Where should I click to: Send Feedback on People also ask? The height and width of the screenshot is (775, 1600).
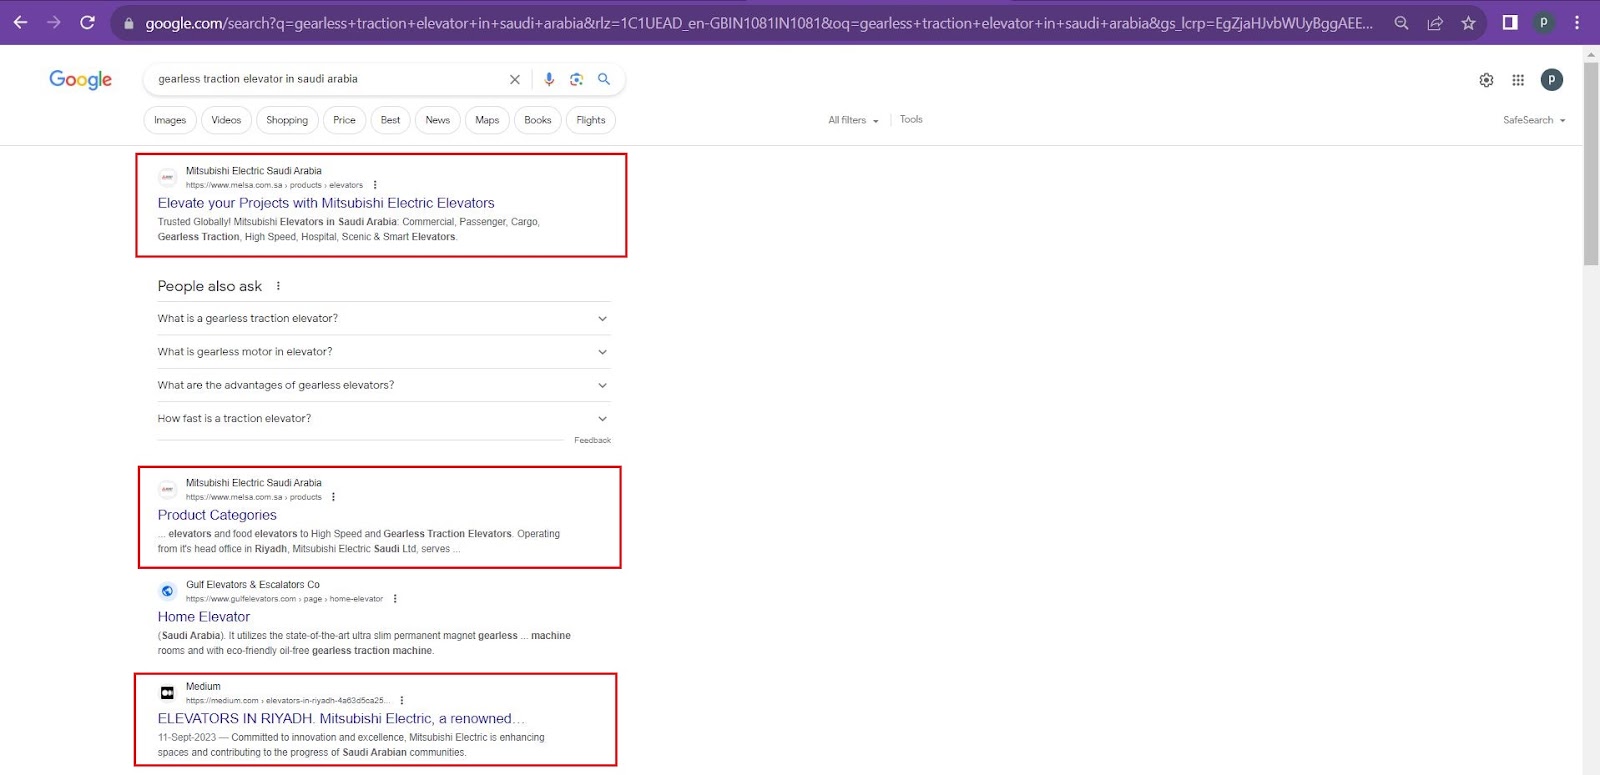(x=592, y=440)
